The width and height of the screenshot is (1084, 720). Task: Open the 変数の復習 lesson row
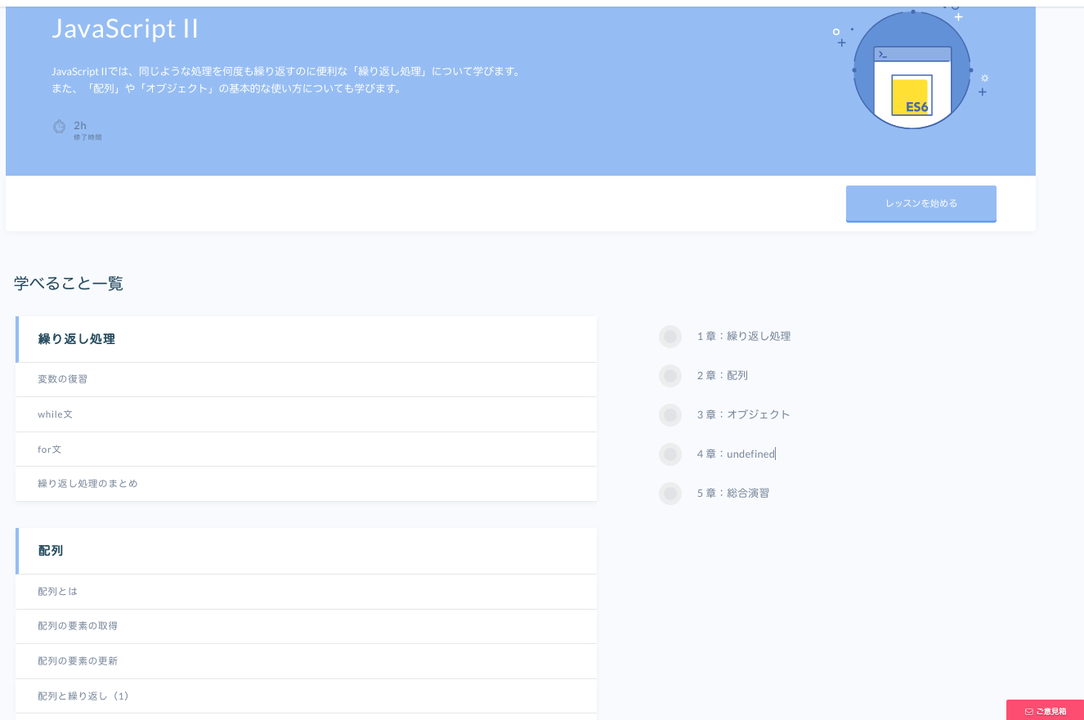click(306, 379)
